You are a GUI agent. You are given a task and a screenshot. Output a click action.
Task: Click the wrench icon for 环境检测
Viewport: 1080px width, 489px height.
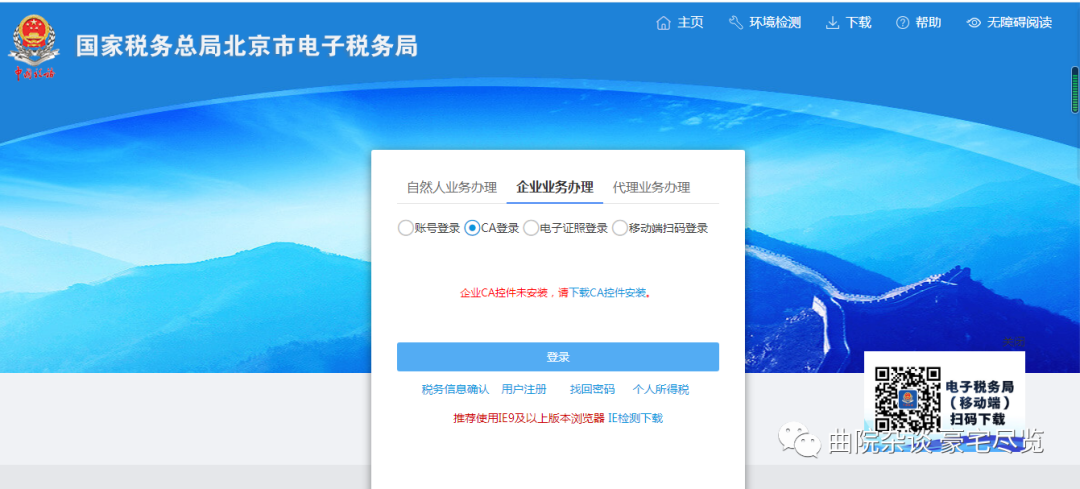(x=736, y=23)
